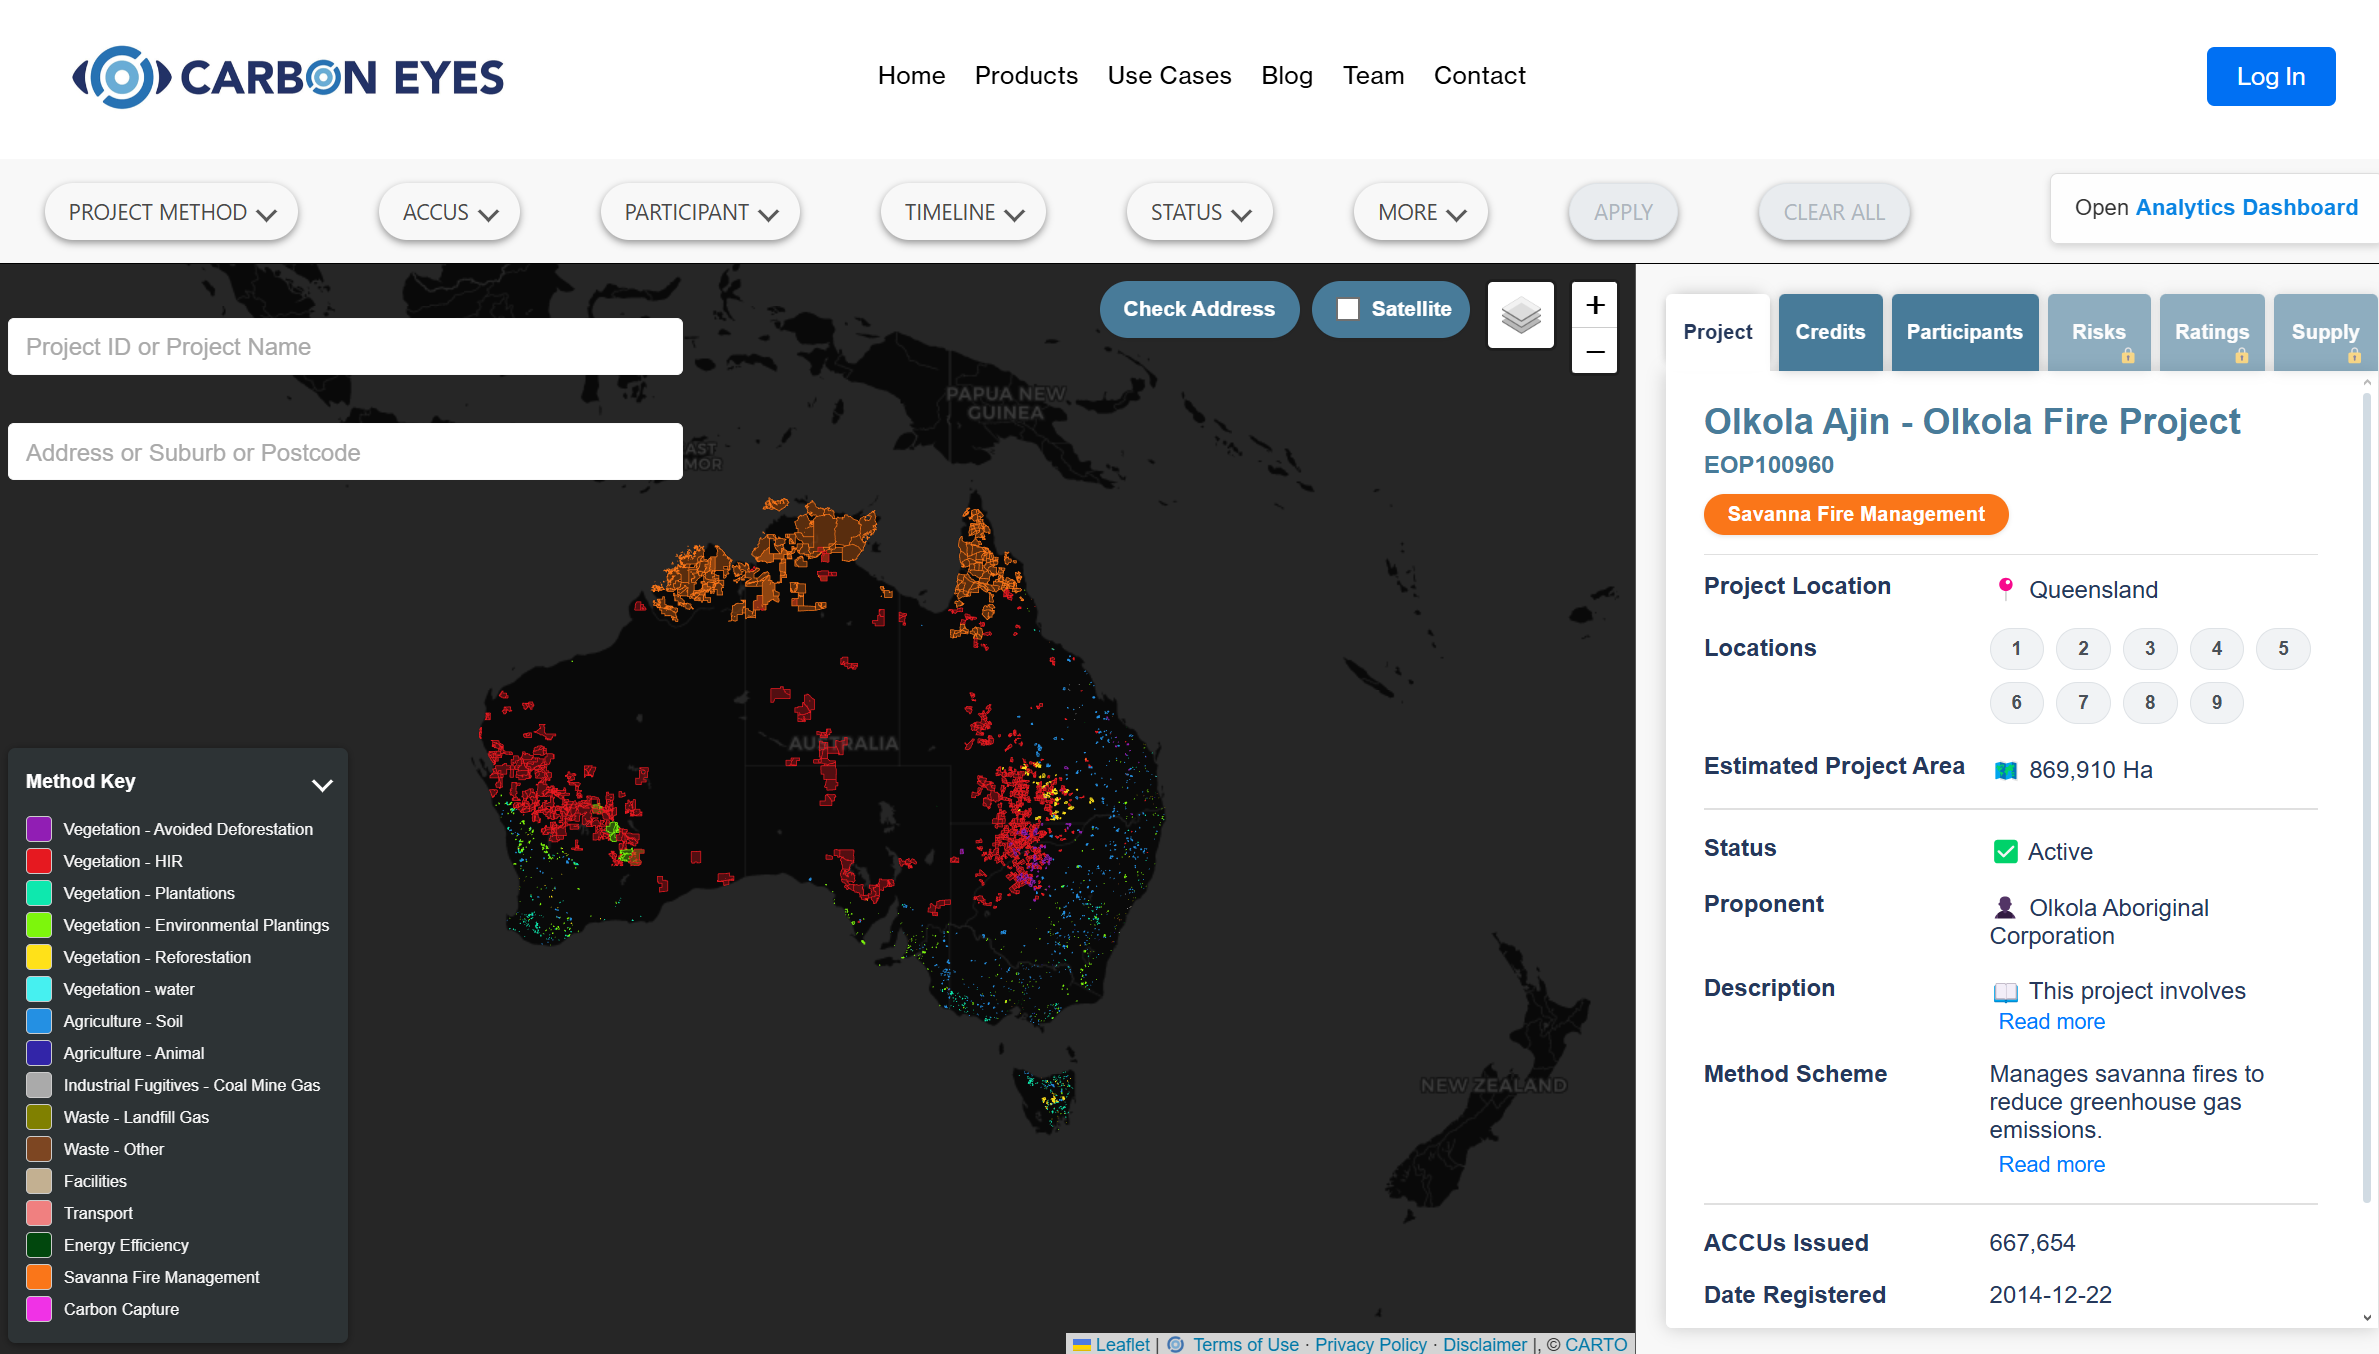The height and width of the screenshot is (1354, 2379).
Task: Collapse the Method Key panel
Action: click(322, 785)
